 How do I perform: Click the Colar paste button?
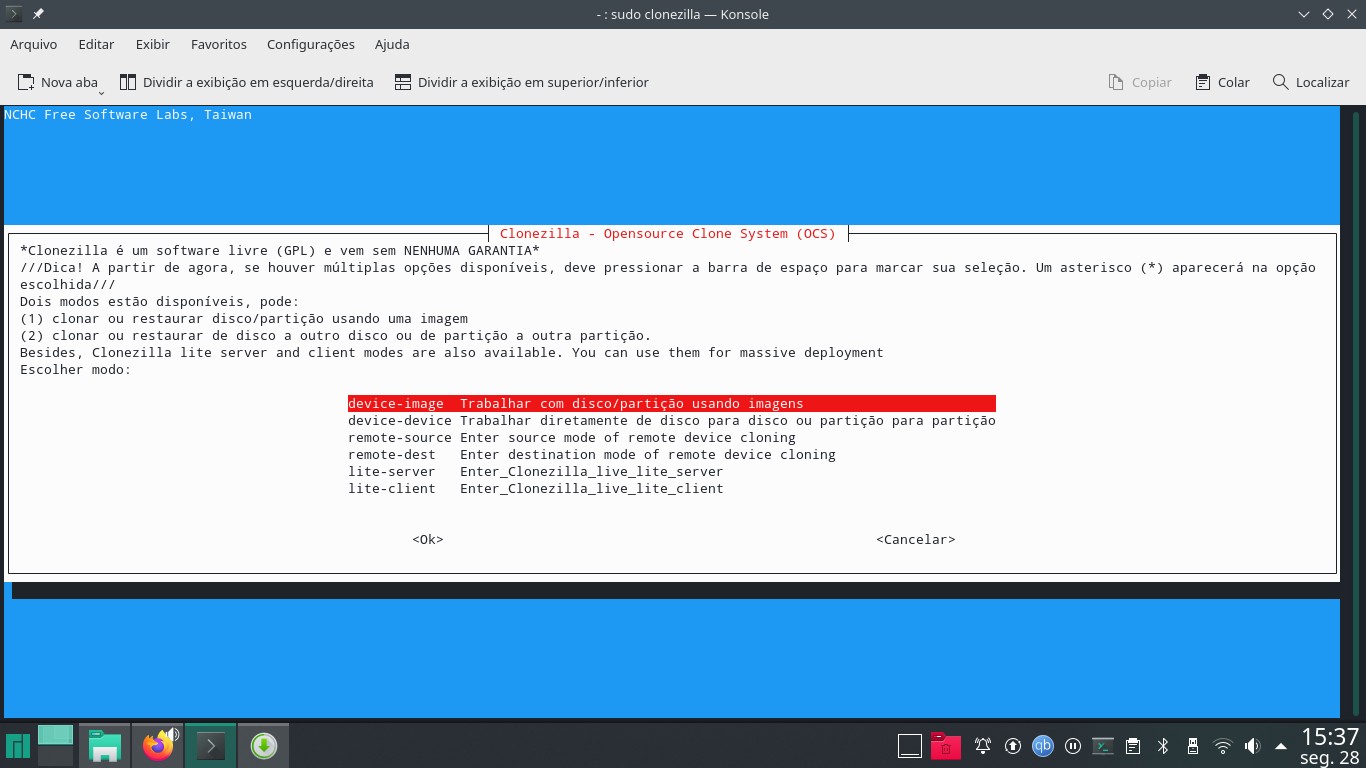click(x=1222, y=82)
